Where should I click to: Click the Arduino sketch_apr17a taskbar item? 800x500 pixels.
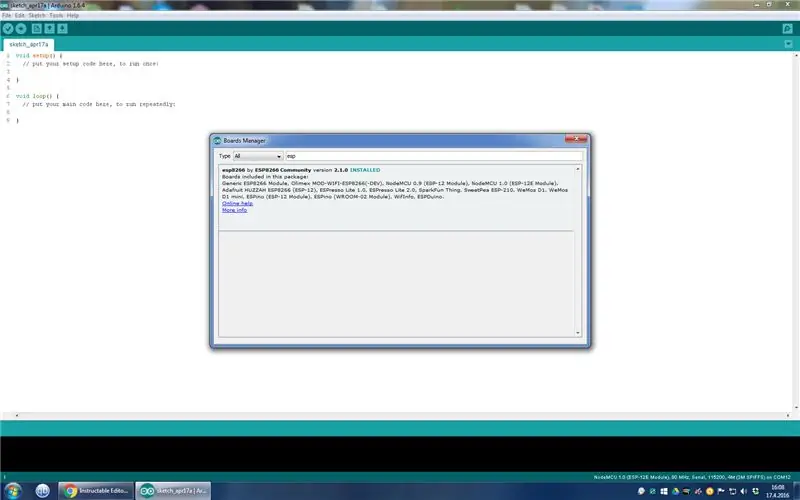173,491
